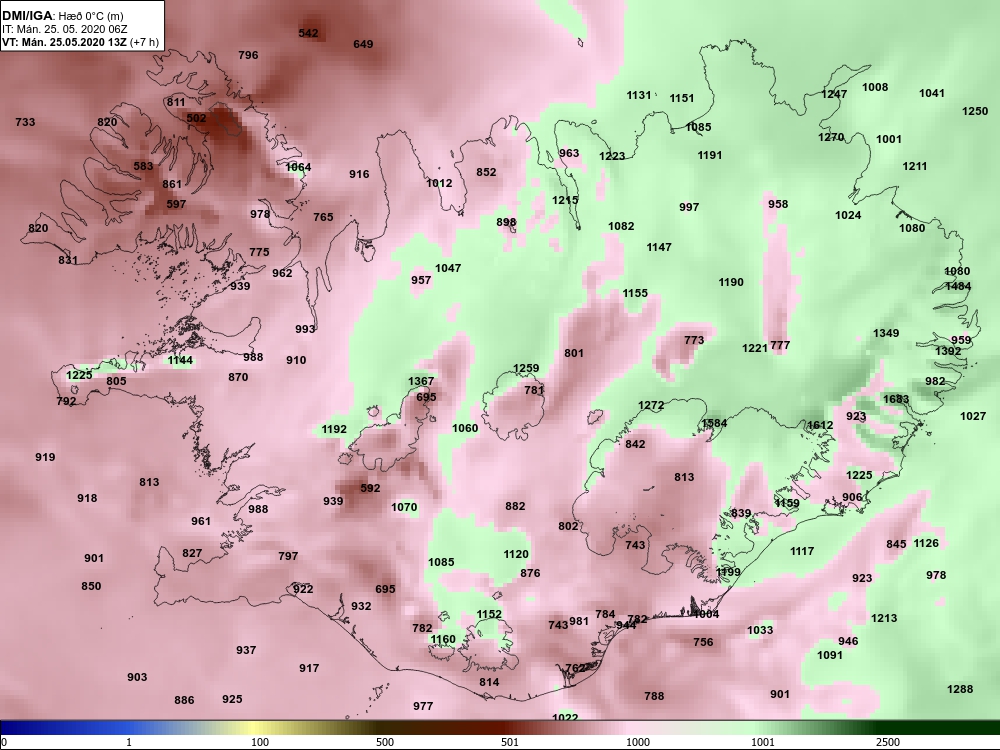This screenshot has height=750, width=1000.
Task: Click the map value 1683
Action: pos(896,399)
